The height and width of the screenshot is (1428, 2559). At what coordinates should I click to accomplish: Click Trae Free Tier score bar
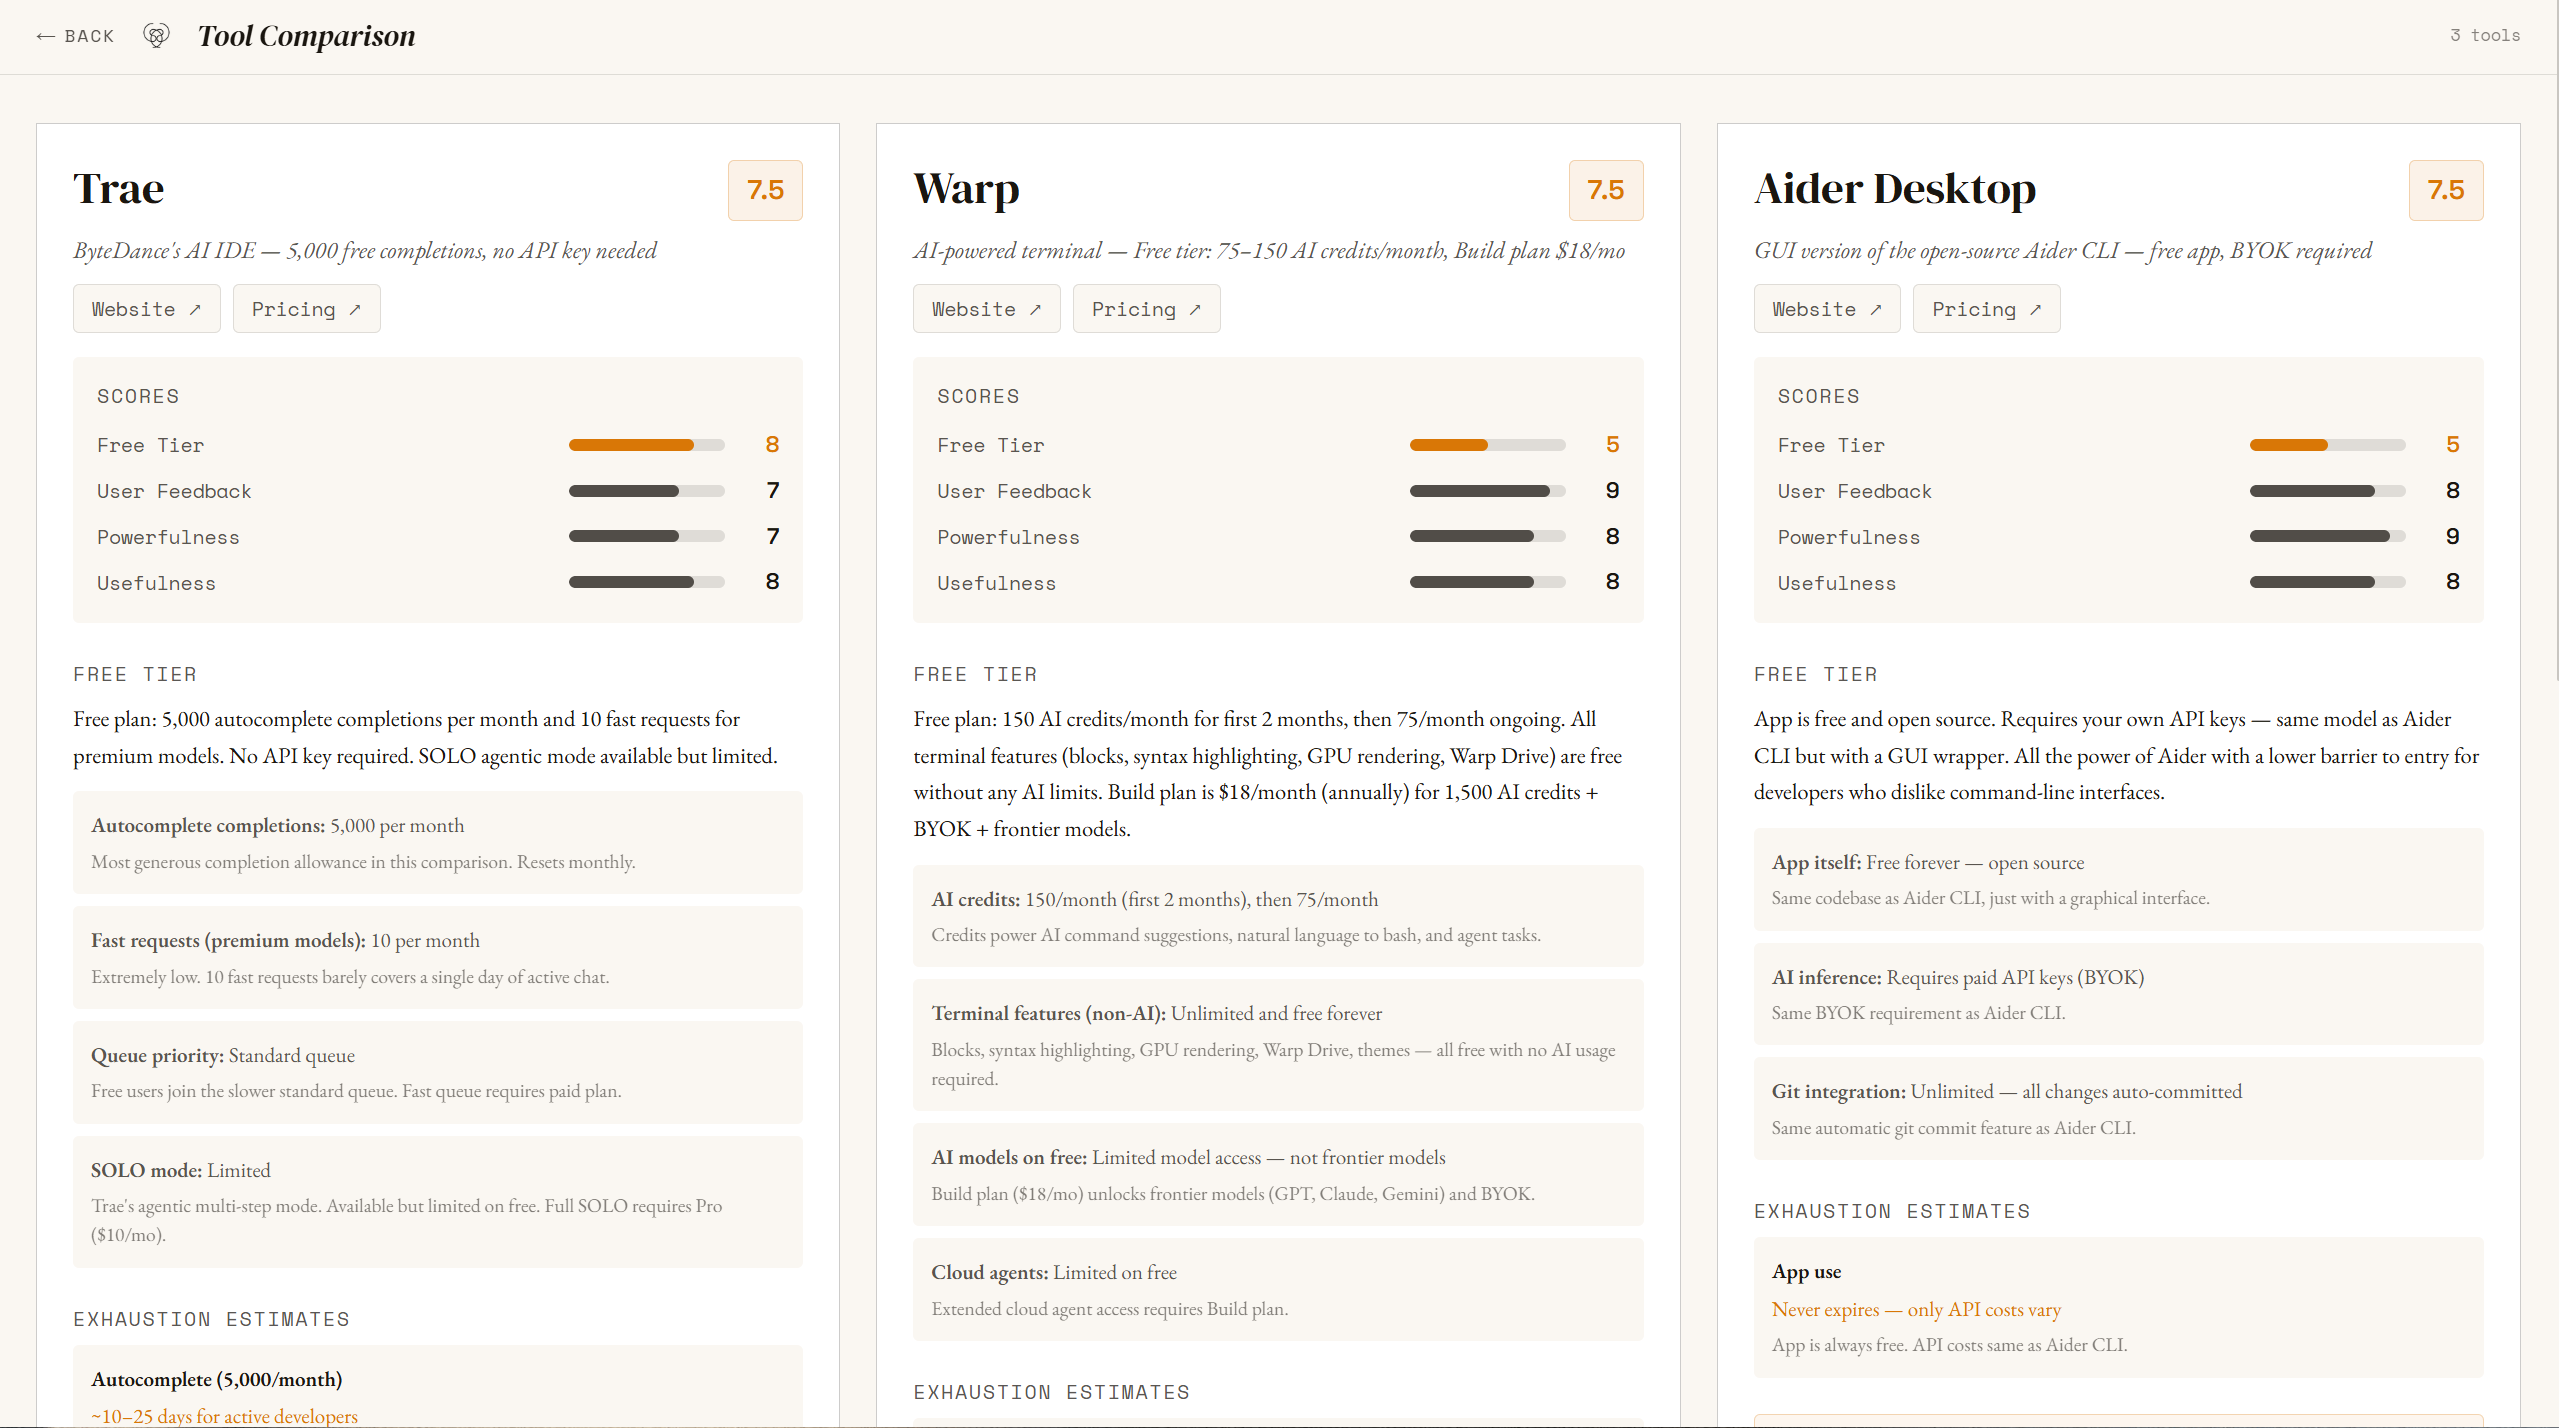[646, 445]
